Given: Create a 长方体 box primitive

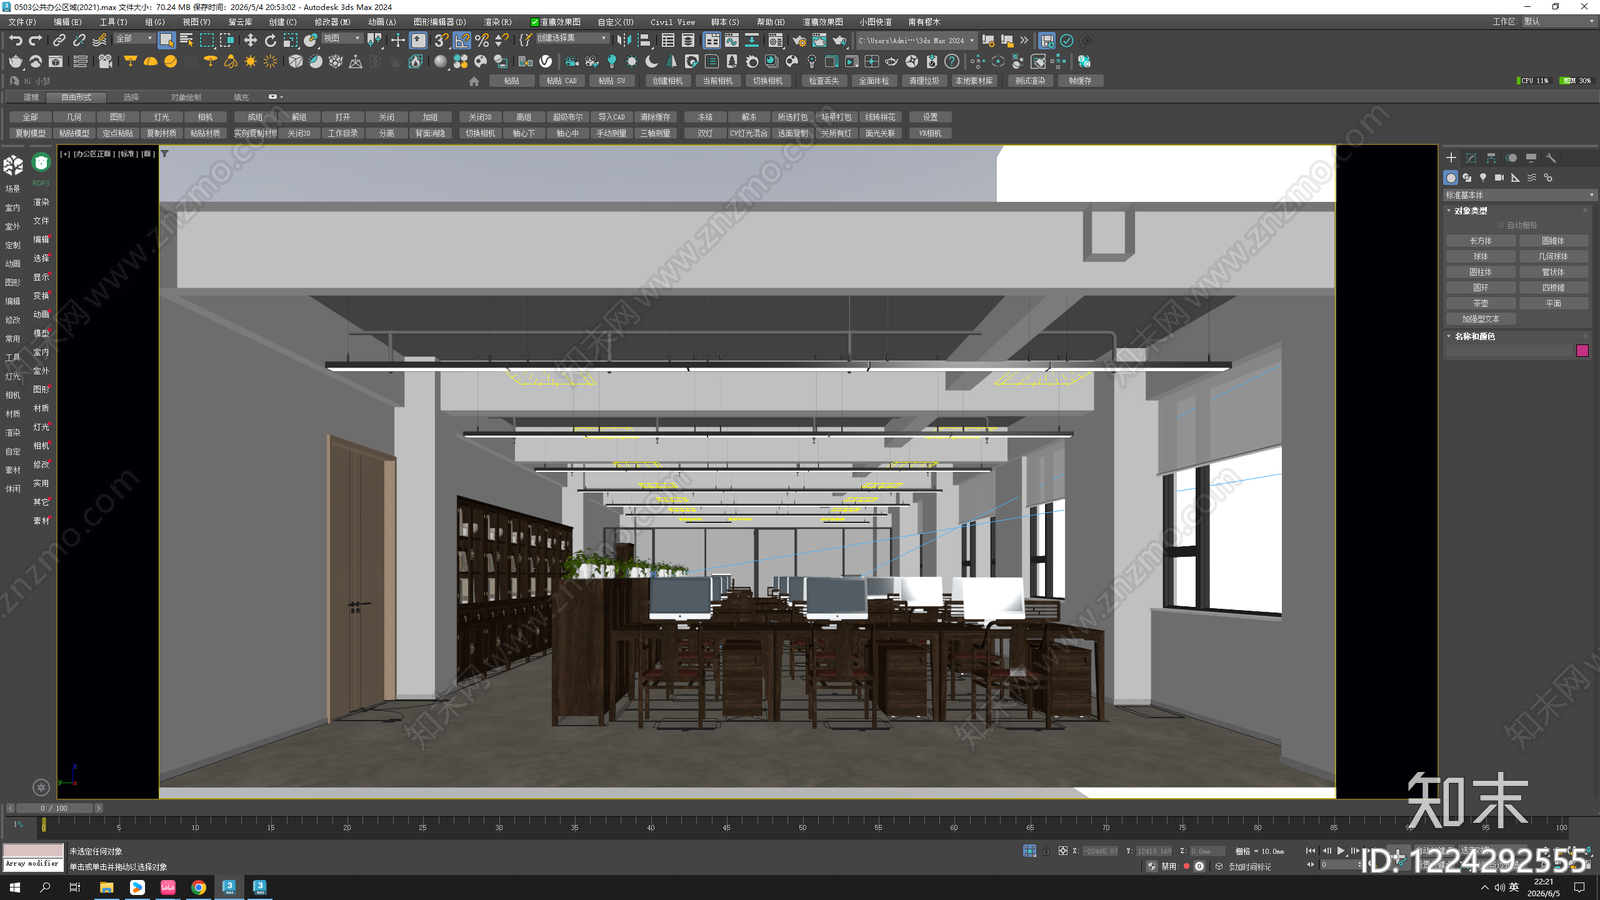Looking at the screenshot, I should [x=1480, y=241].
